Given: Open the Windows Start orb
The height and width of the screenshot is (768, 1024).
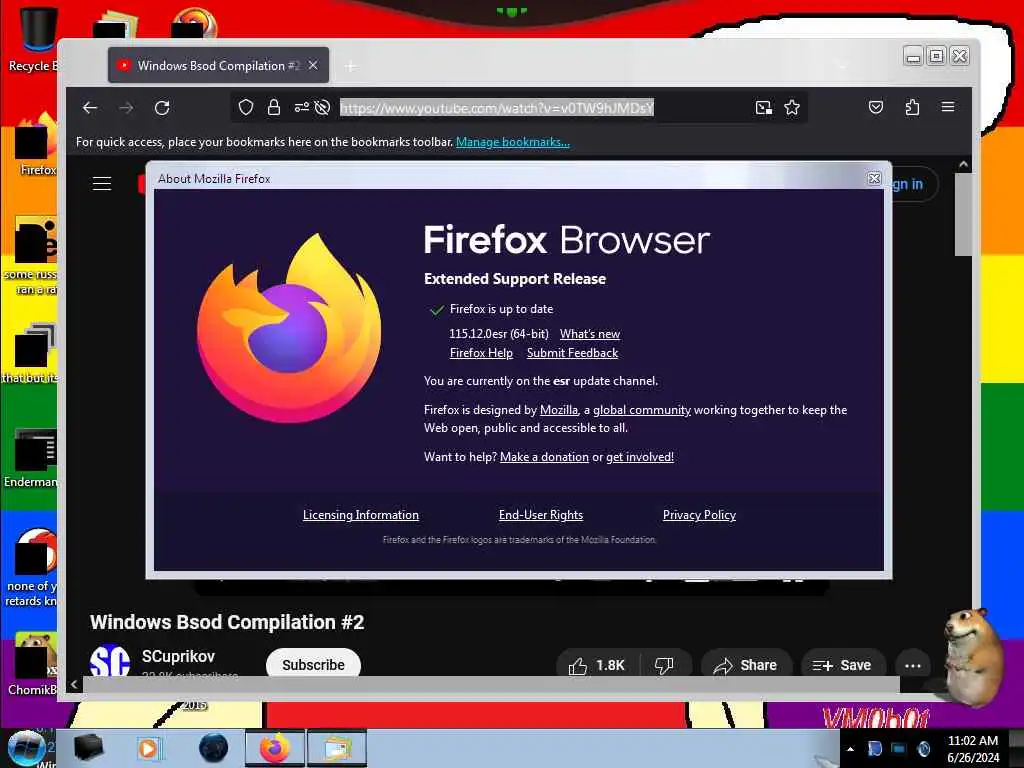Looking at the screenshot, I should pos(26,748).
